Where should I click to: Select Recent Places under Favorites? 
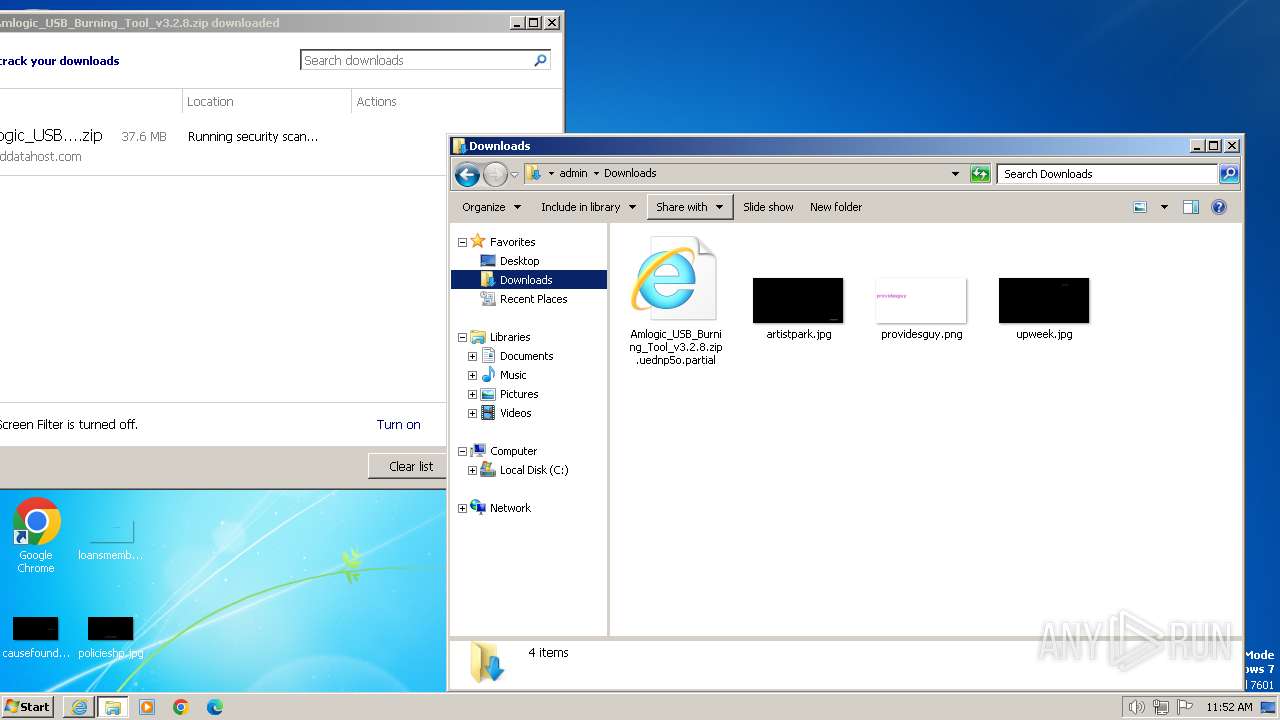click(533, 299)
